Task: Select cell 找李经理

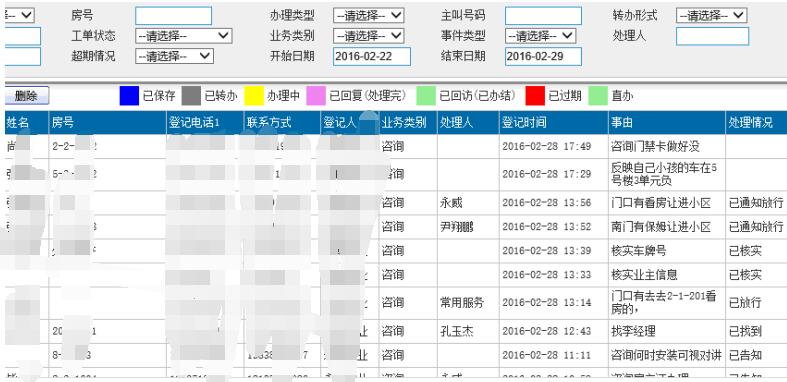Action: (667, 331)
